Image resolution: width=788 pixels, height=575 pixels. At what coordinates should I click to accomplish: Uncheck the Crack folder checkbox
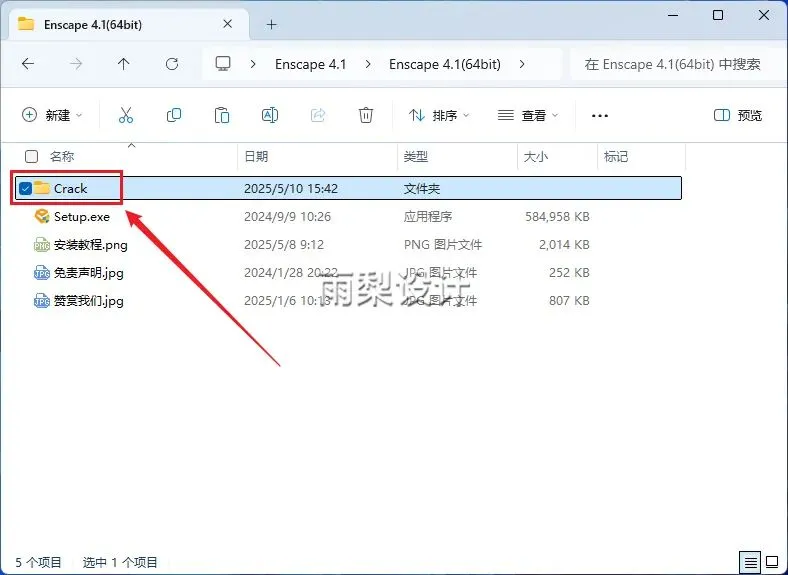point(25,188)
